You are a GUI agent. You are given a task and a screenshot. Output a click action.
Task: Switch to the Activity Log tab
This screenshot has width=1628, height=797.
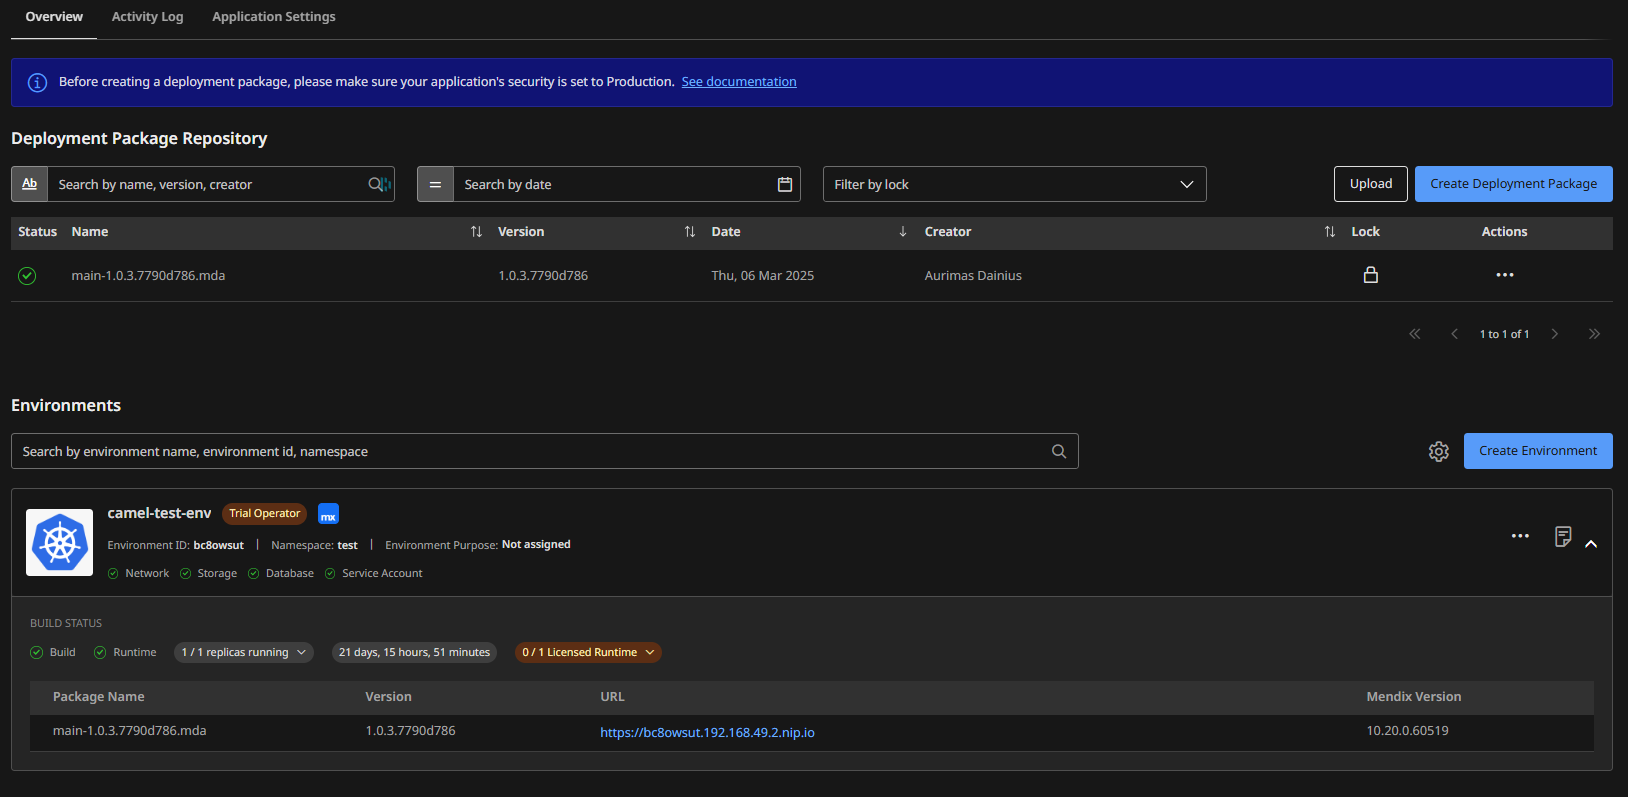pyautogui.click(x=147, y=17)
